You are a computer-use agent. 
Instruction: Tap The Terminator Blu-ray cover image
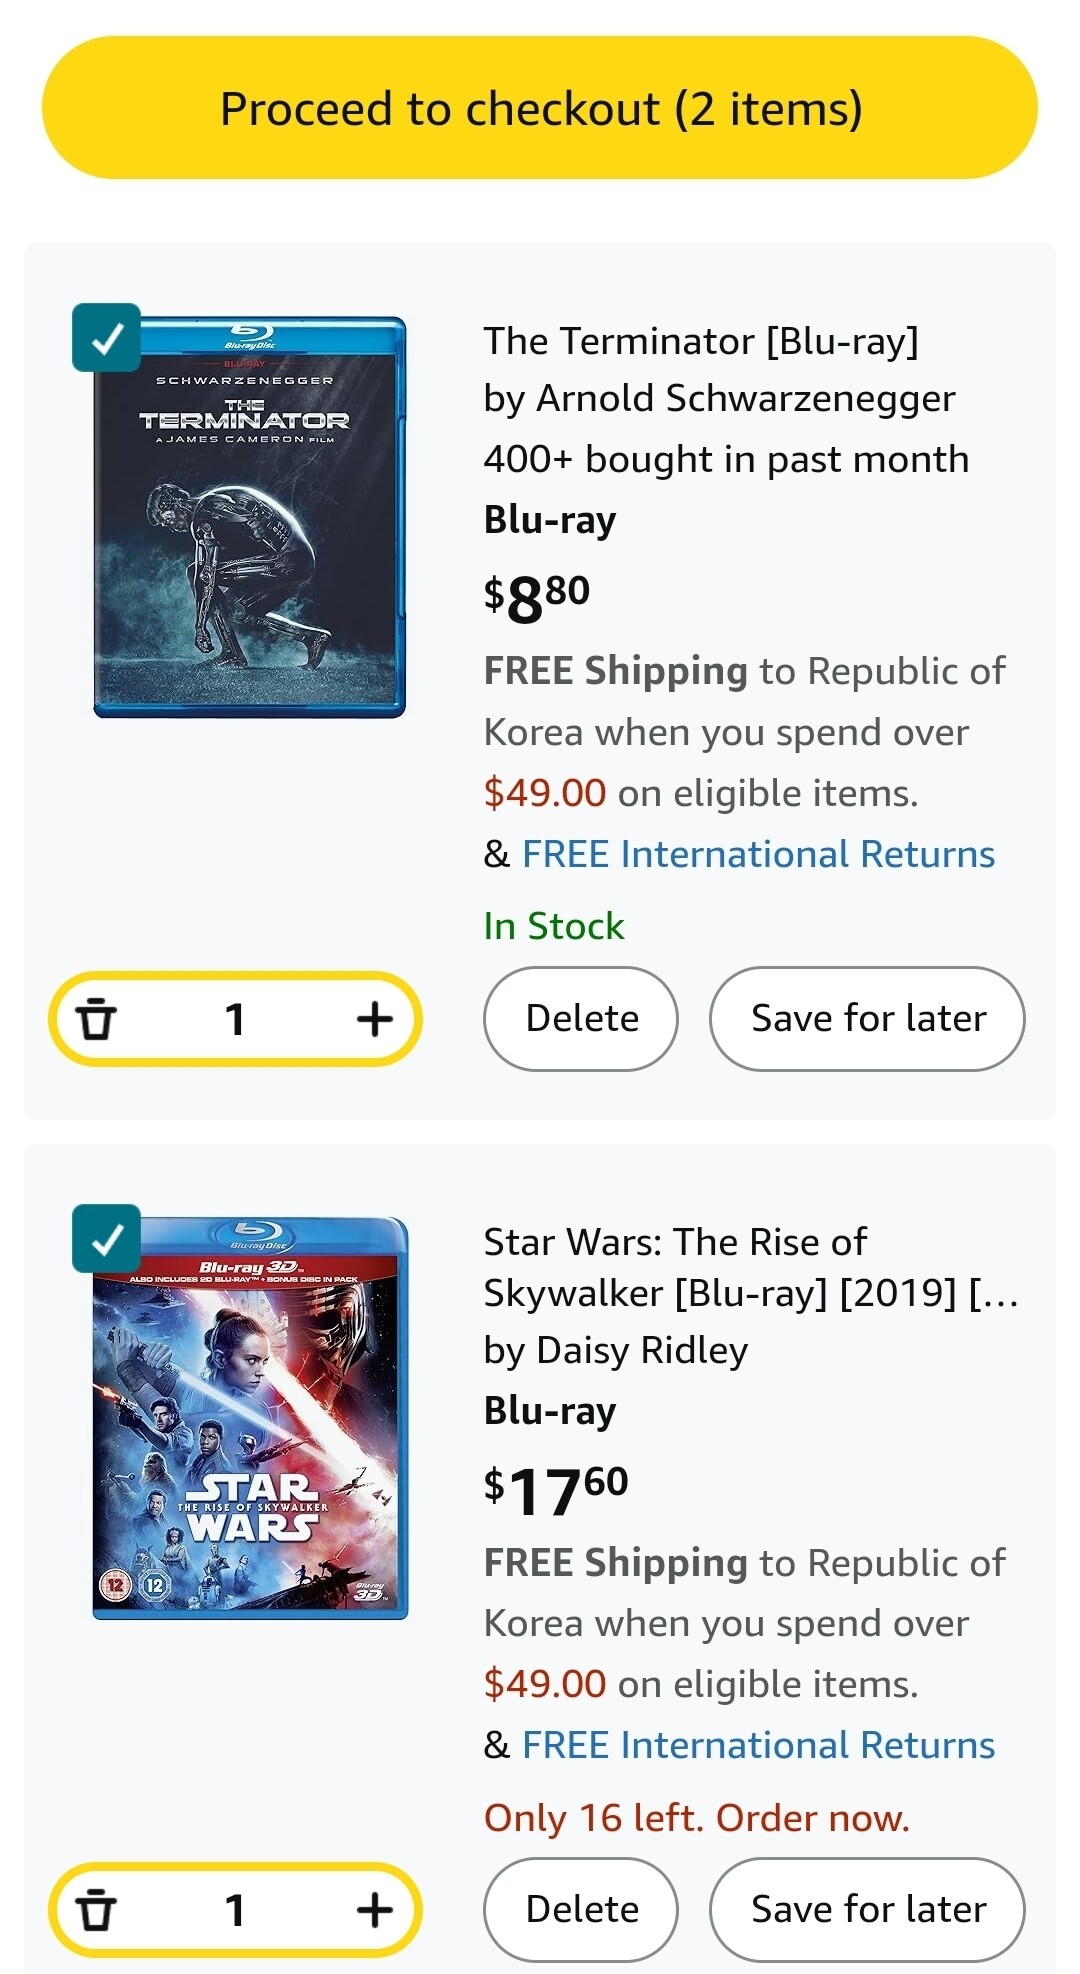coord(249,517)
